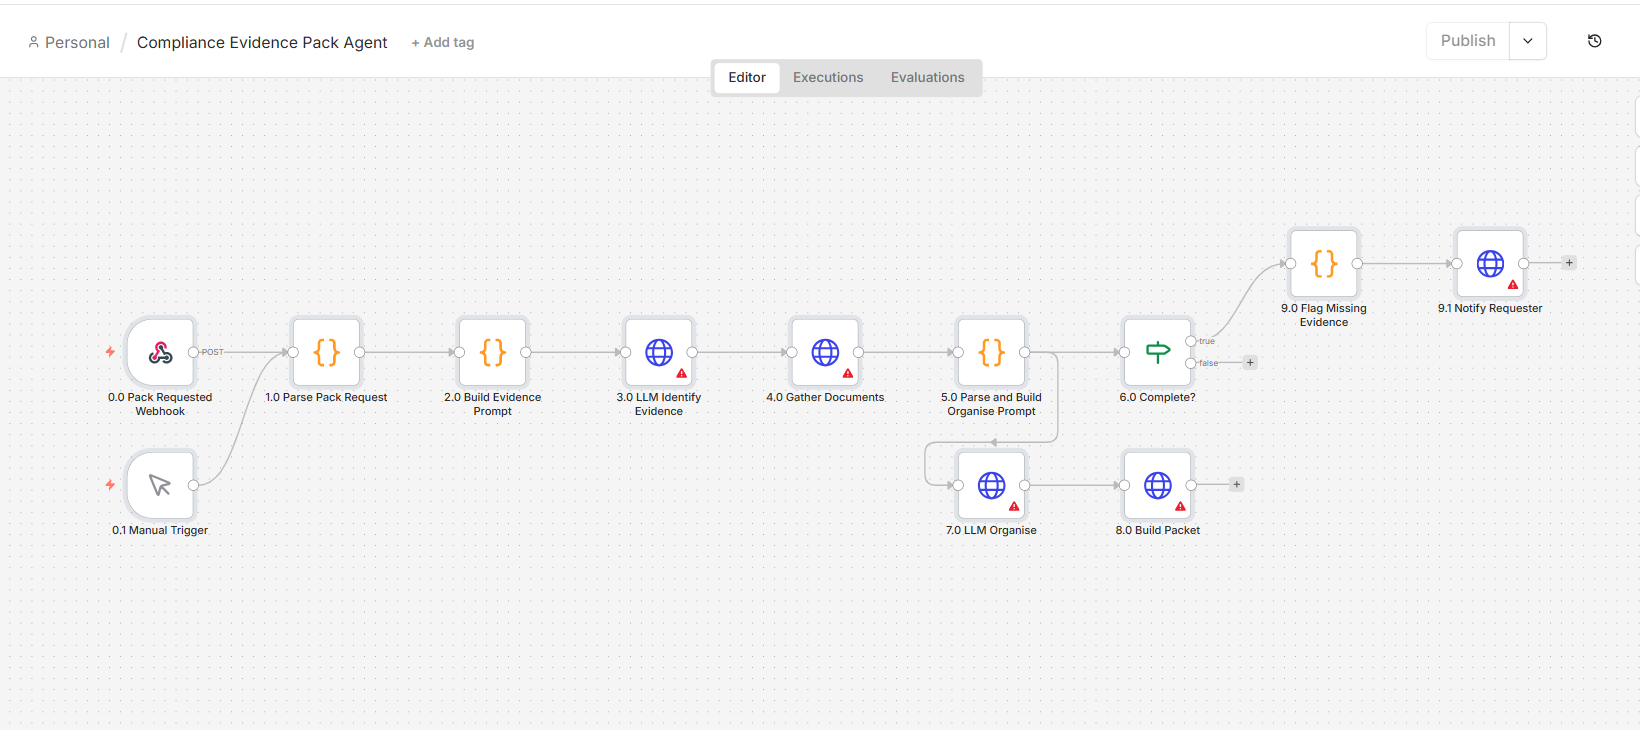The height and width of the screenshot is (730, 1640).
Task: Open the Personal project breadcrumb
Action: coord(69,42)
